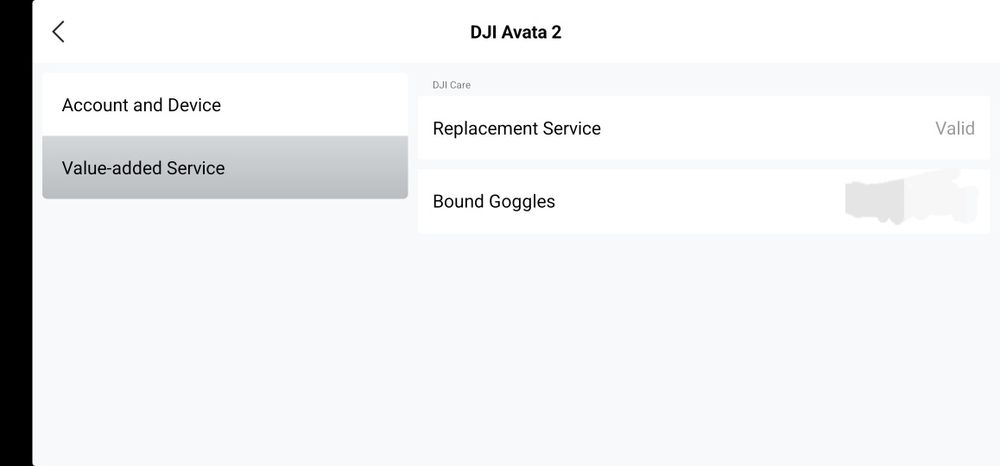The image size is (1000, 466).
Task: Click the highlighted sidebar item
Action: (225, 168)
